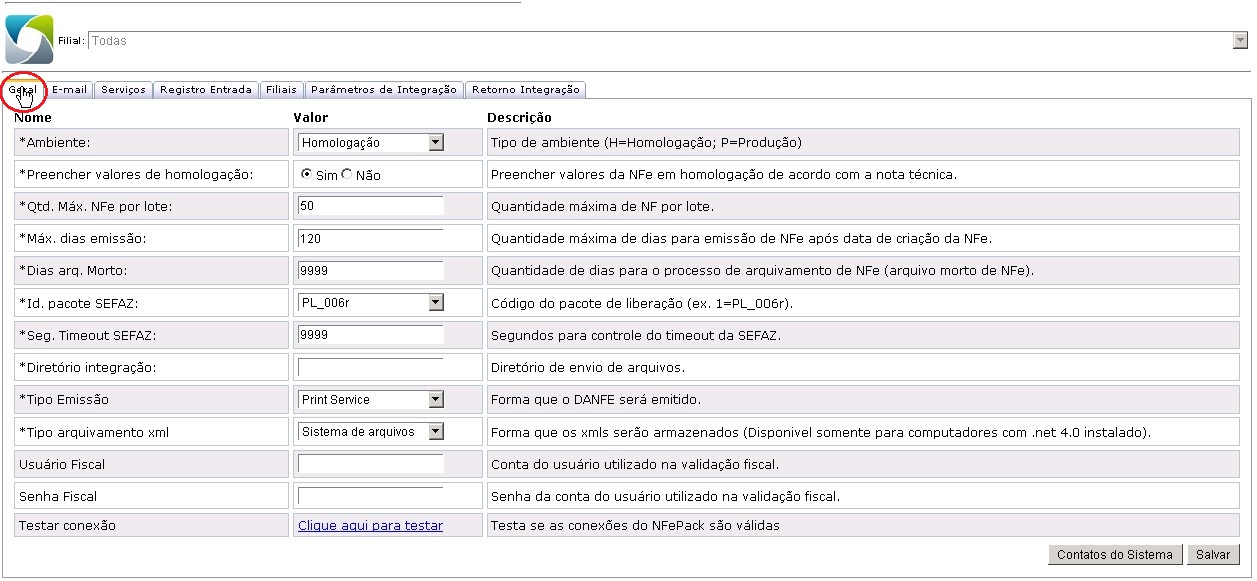Image resolution: width=1257 pixels, height=581 pixels.
Task: Click the 'Clique aqui para testar' link
Action: pos(370,526)
